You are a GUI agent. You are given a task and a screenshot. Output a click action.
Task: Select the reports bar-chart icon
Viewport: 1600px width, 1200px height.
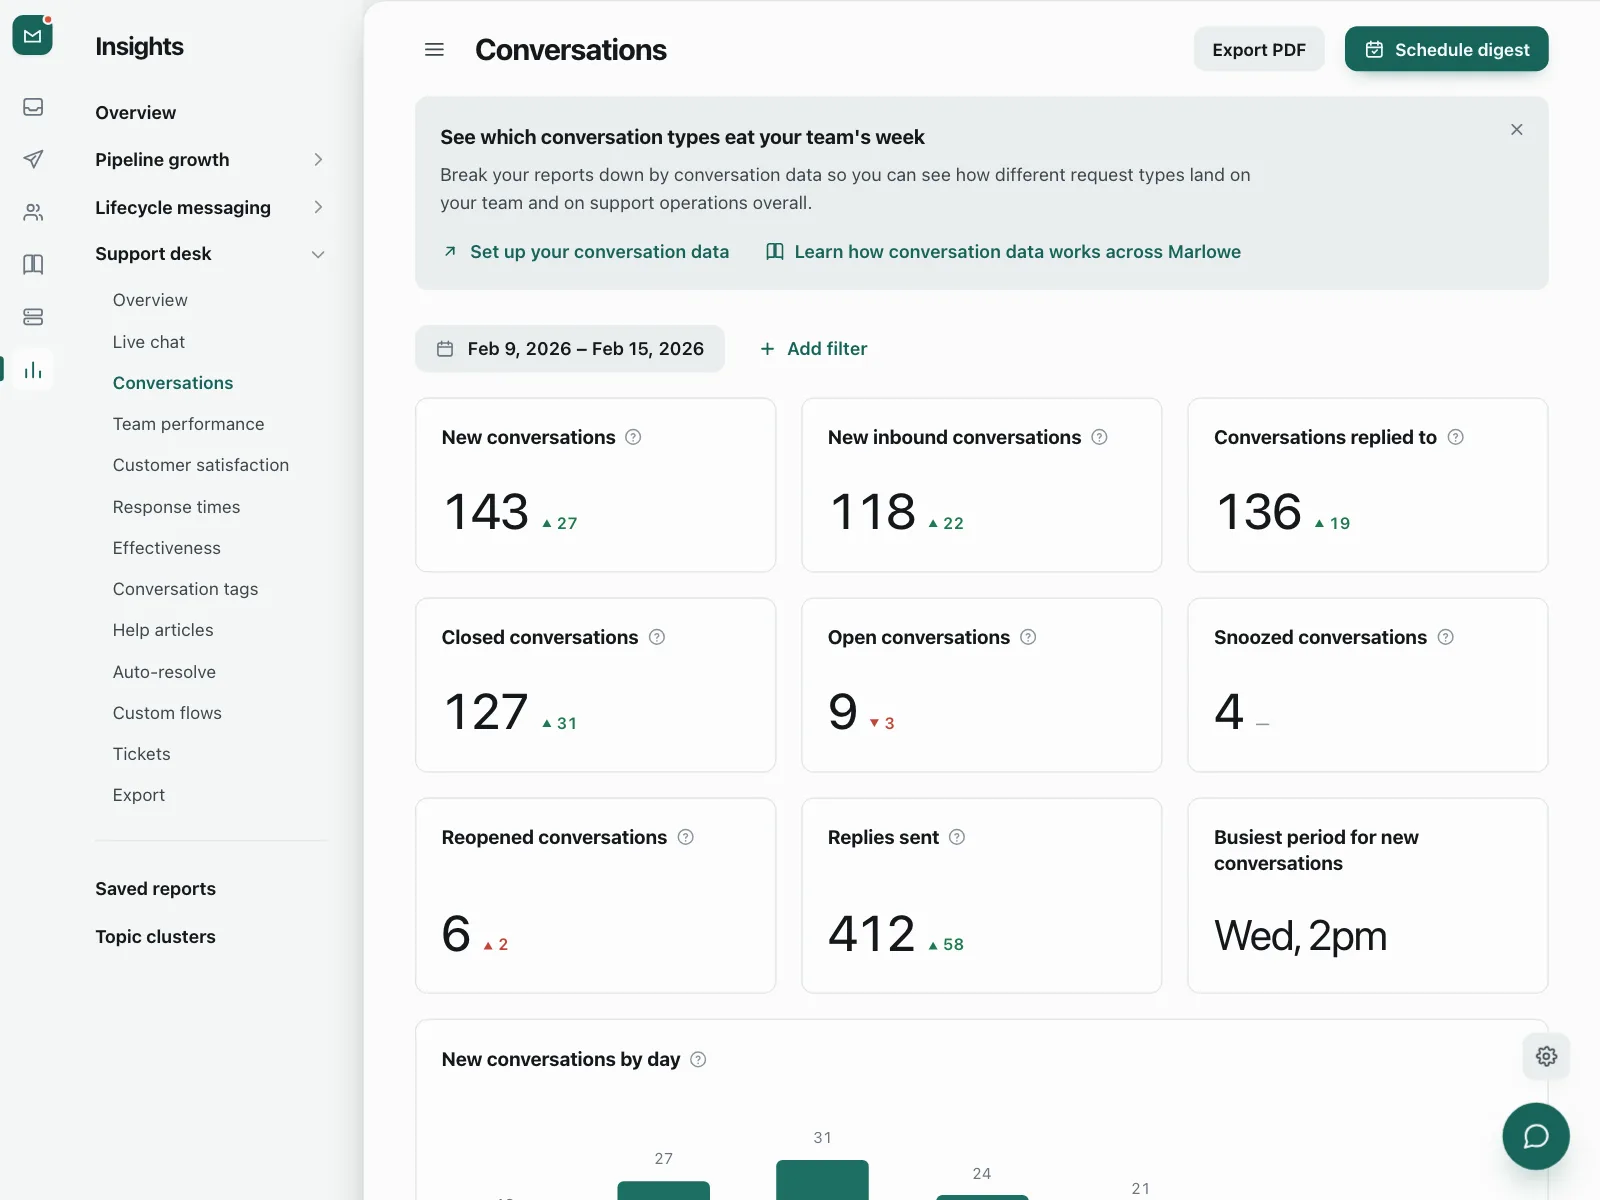(x=33, y=370)
